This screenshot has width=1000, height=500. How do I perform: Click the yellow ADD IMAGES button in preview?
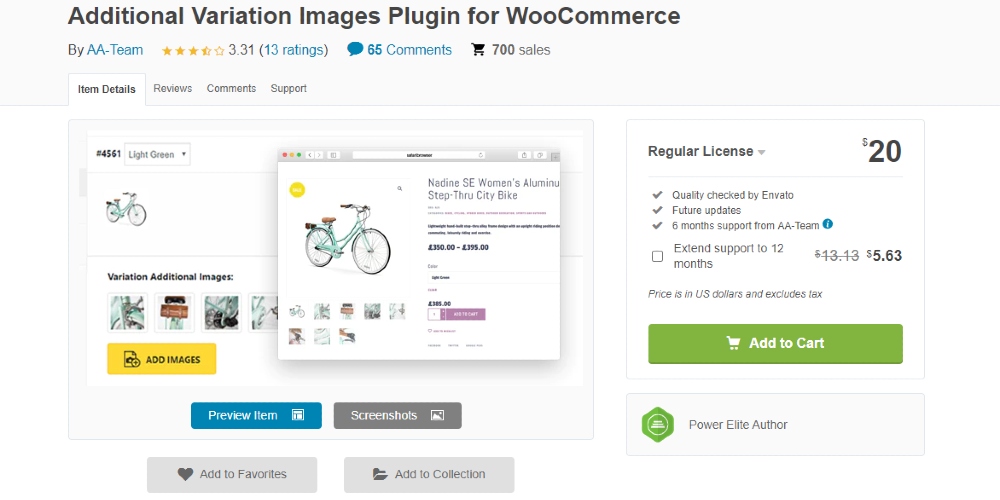coord(162,359)
